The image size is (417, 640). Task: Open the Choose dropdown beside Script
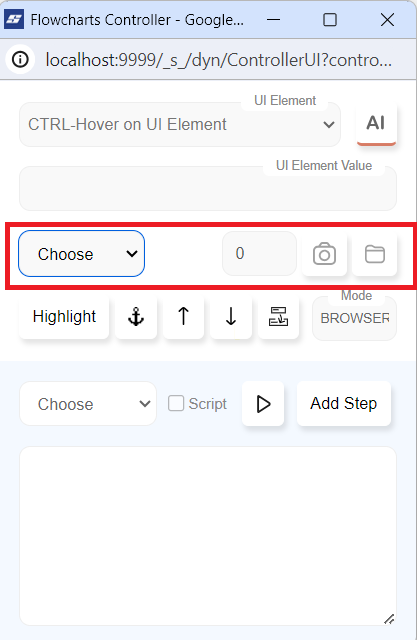coord(88,404)
